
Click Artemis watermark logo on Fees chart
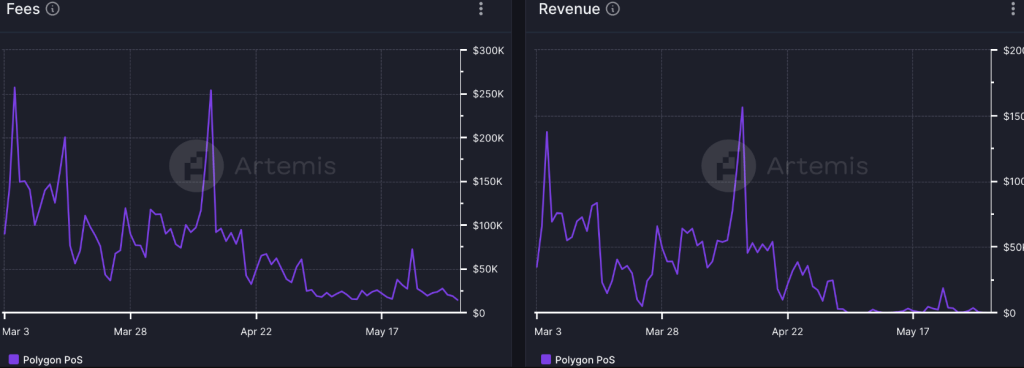click(196, 166)
